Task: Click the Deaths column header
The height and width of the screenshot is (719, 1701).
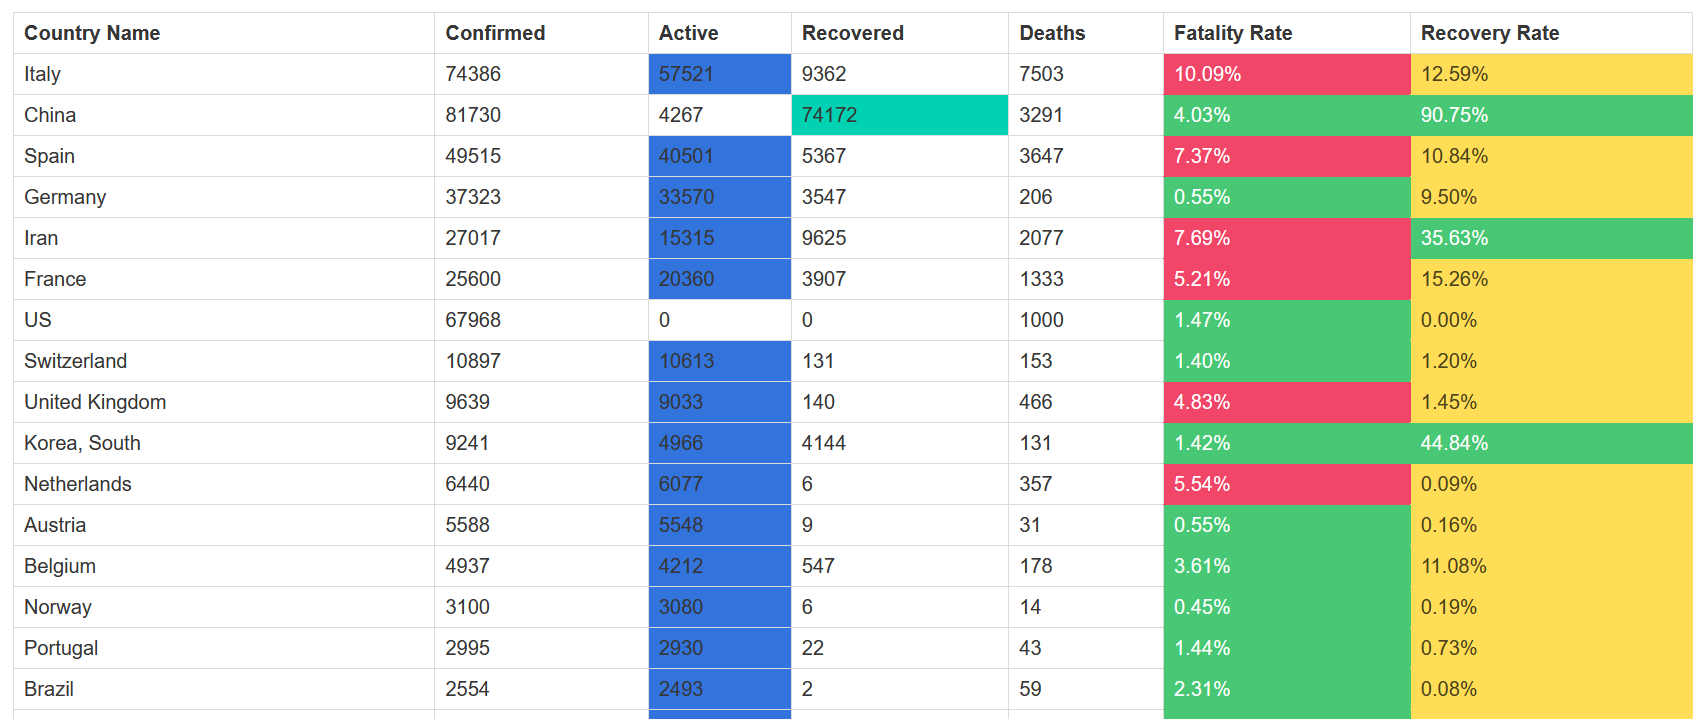Action: pos(1052,33)
